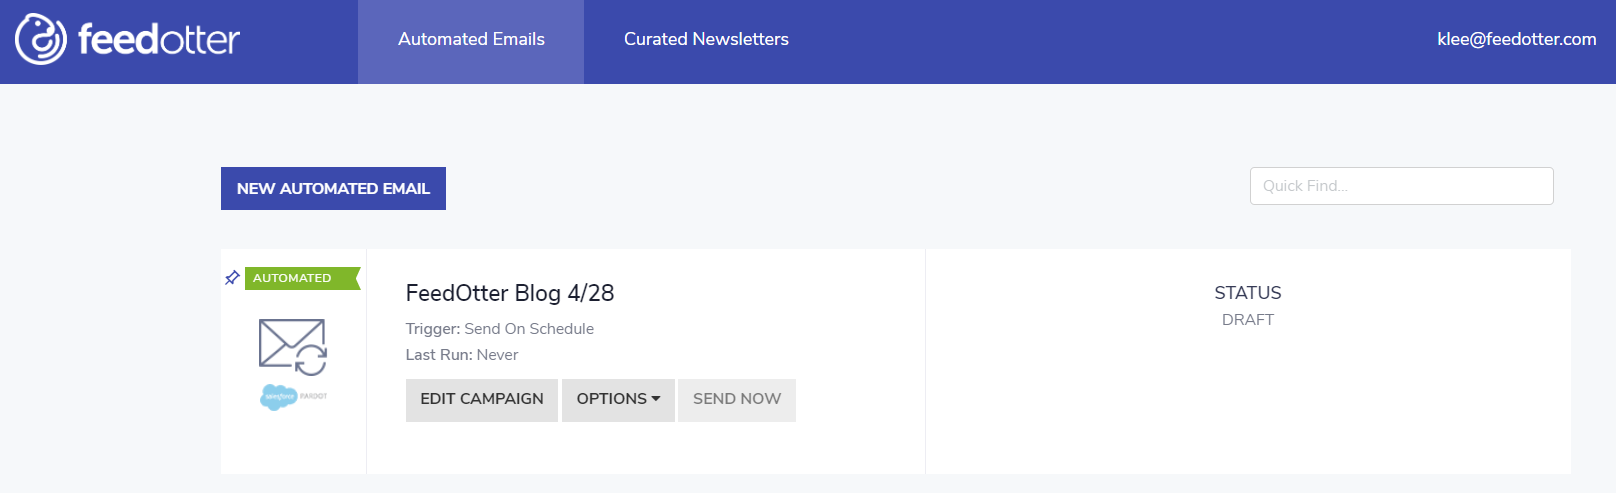Create a New Automated Email

click(333, 188)
